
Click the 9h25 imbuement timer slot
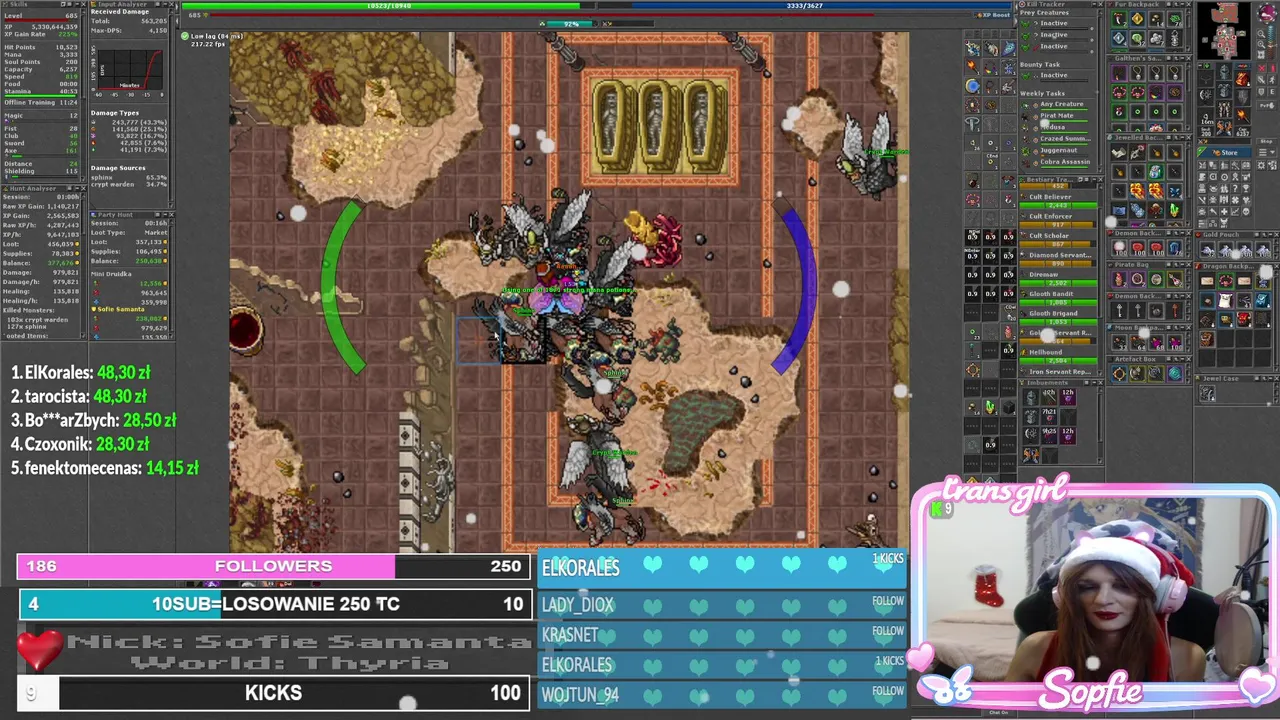[1049, 436]
